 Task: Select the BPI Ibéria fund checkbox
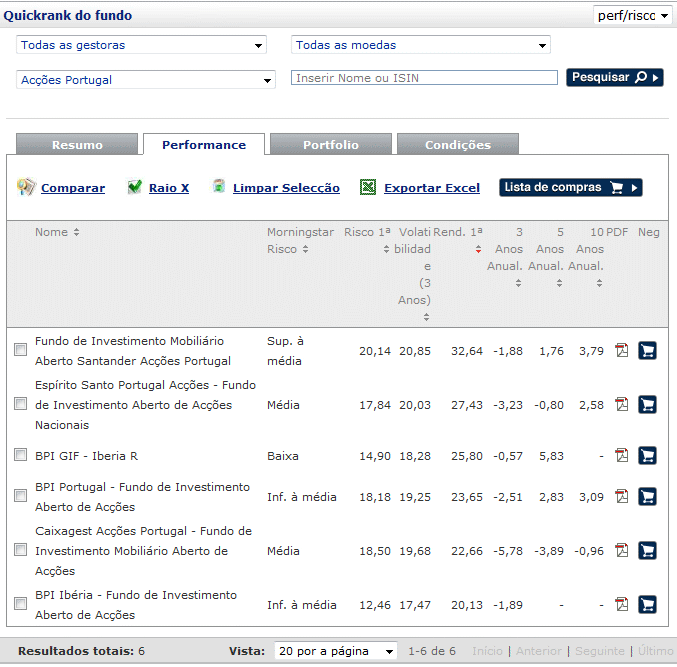click(x=20, y=604)
